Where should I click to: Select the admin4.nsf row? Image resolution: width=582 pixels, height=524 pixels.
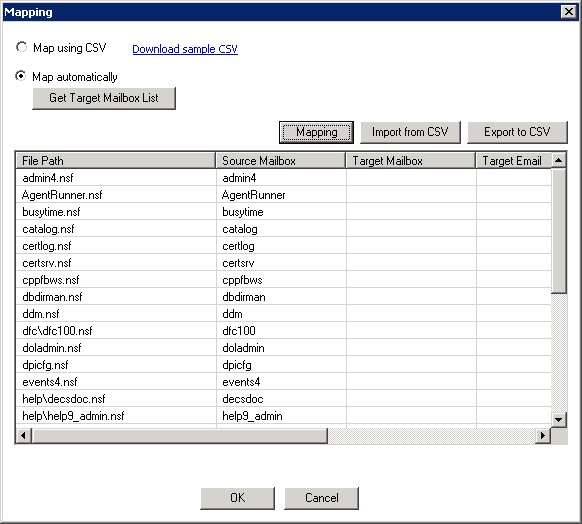tap(284, 178)
